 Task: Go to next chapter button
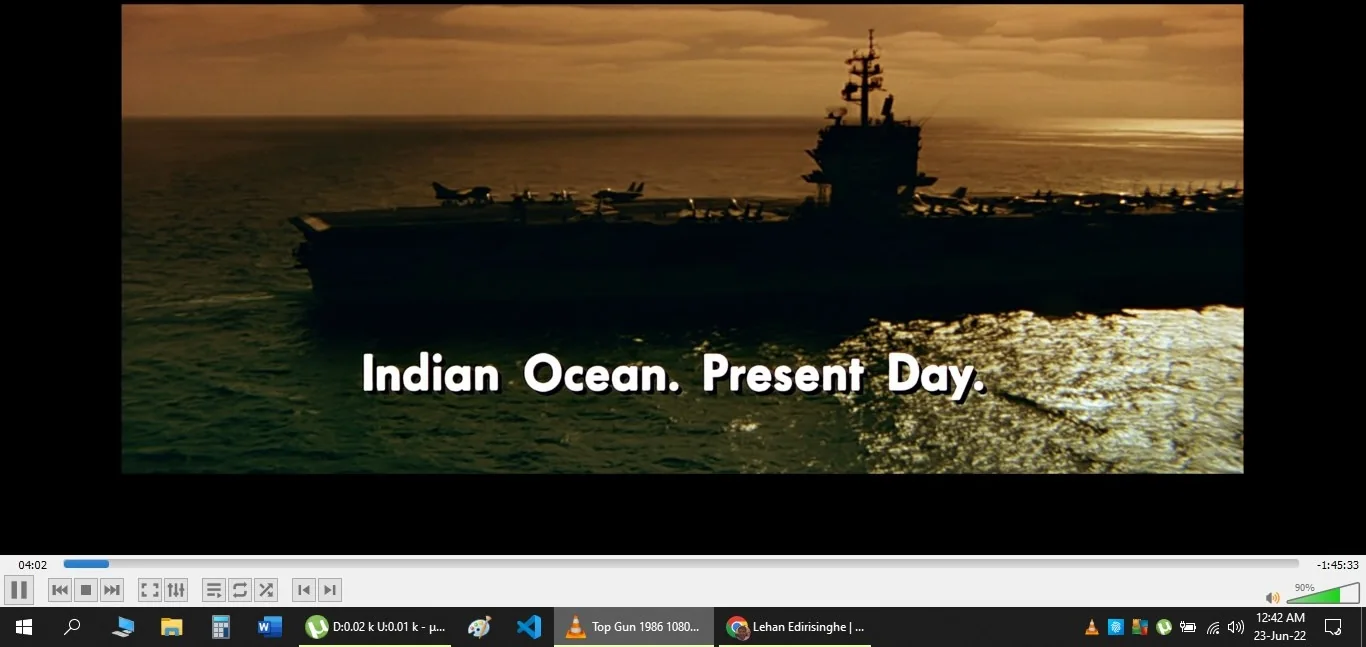pyautogui.click(x=330, y=590)
